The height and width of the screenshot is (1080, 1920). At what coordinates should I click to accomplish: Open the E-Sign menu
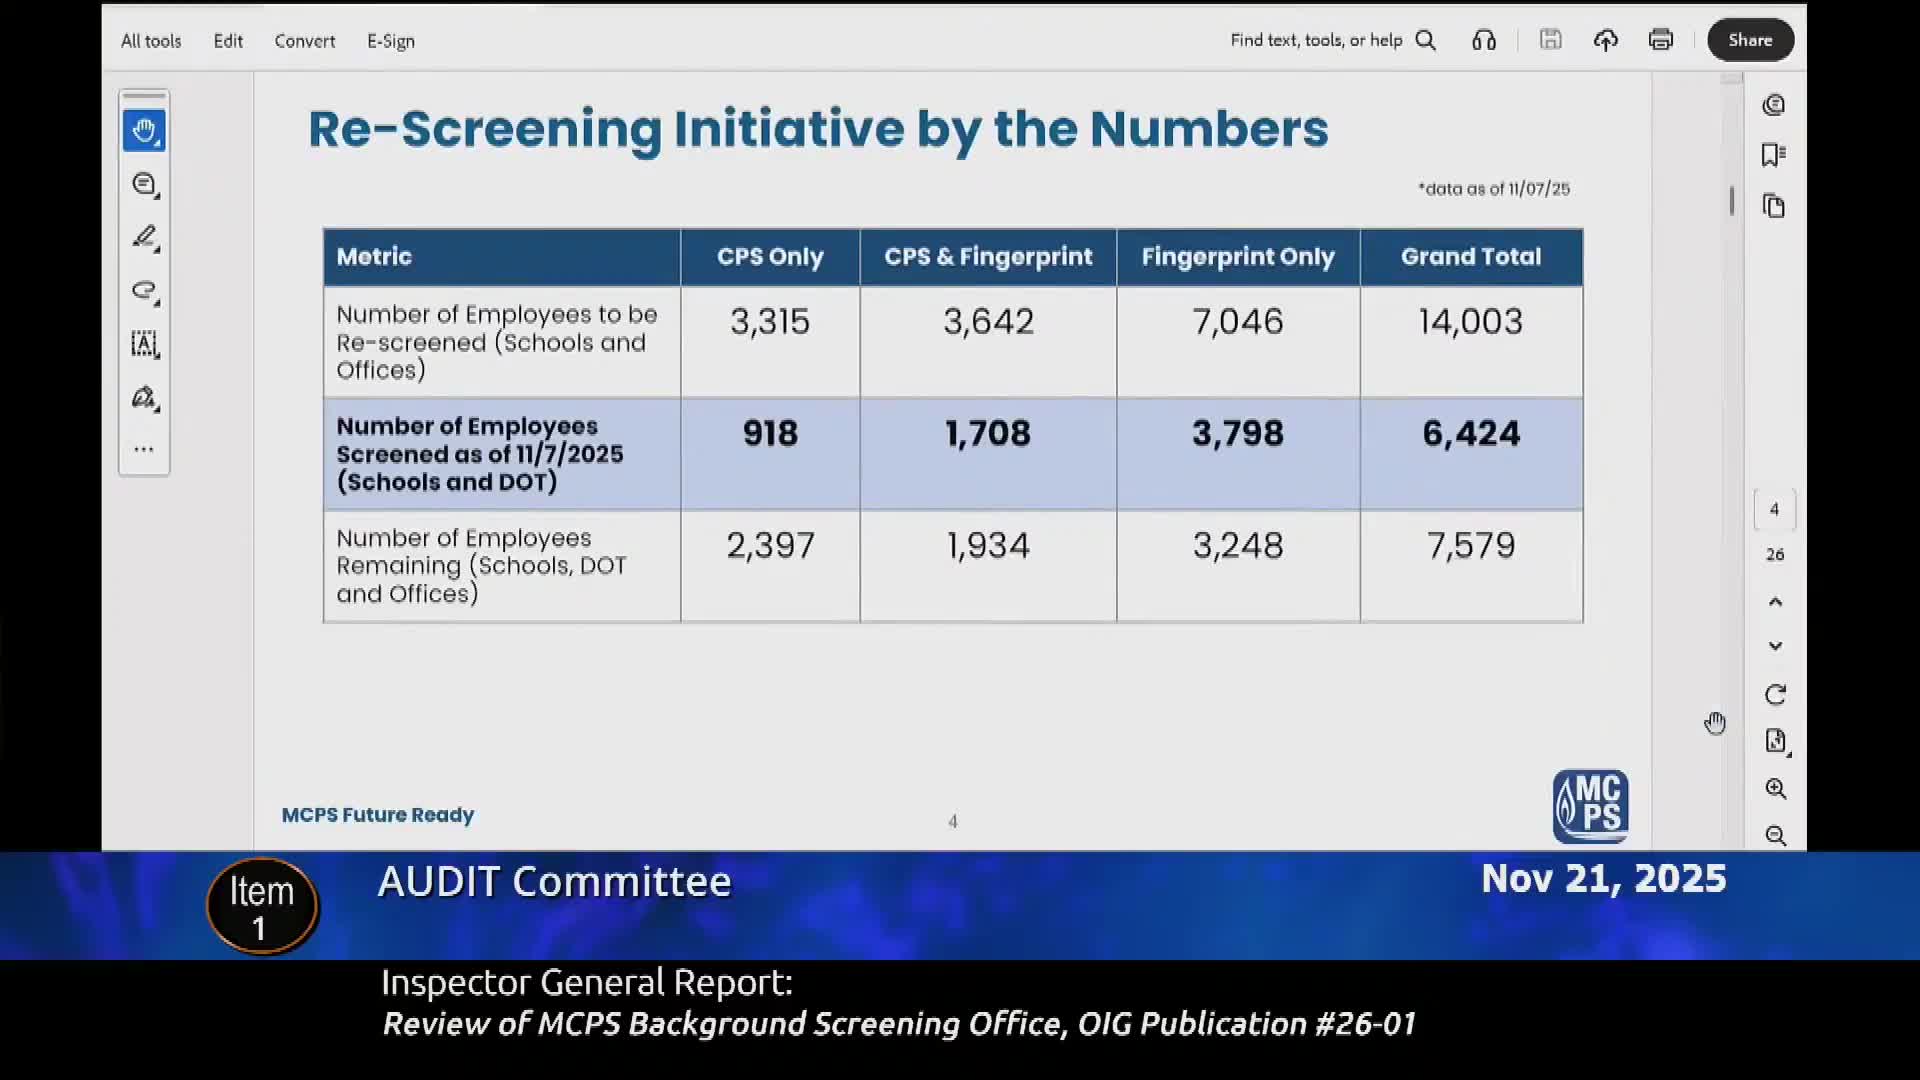coord(390,41)
